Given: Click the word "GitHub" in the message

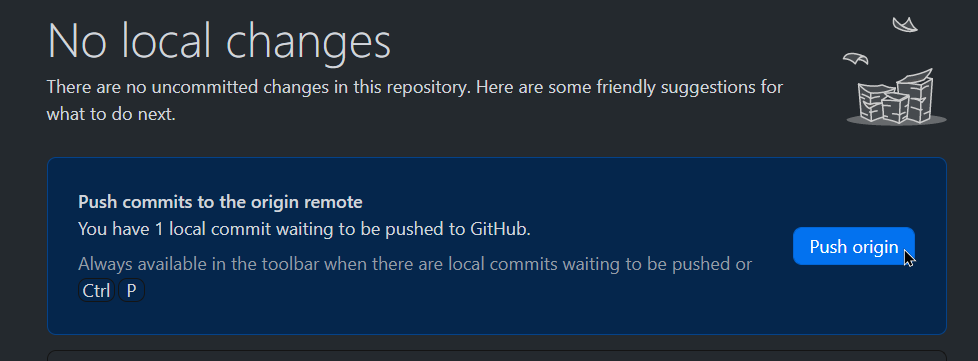Looking at the screenshot, I should click(x=498, y=229).
